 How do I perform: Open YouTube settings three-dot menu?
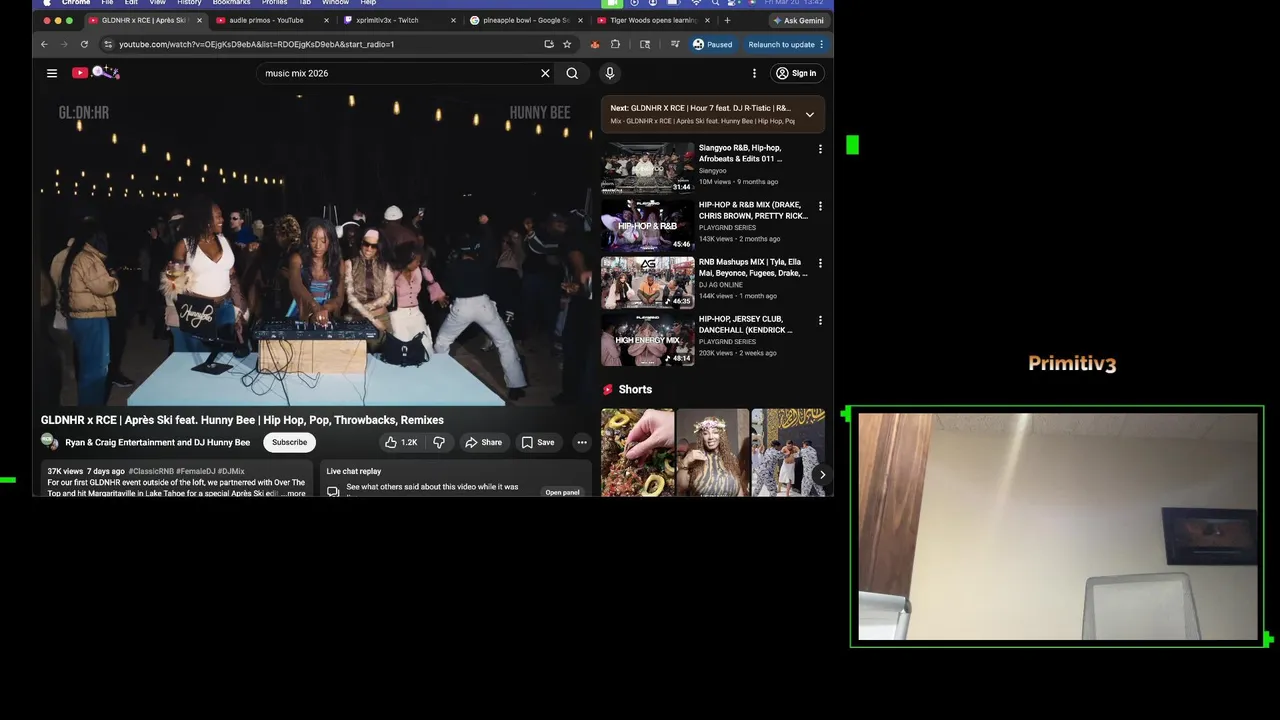(754, 73)
